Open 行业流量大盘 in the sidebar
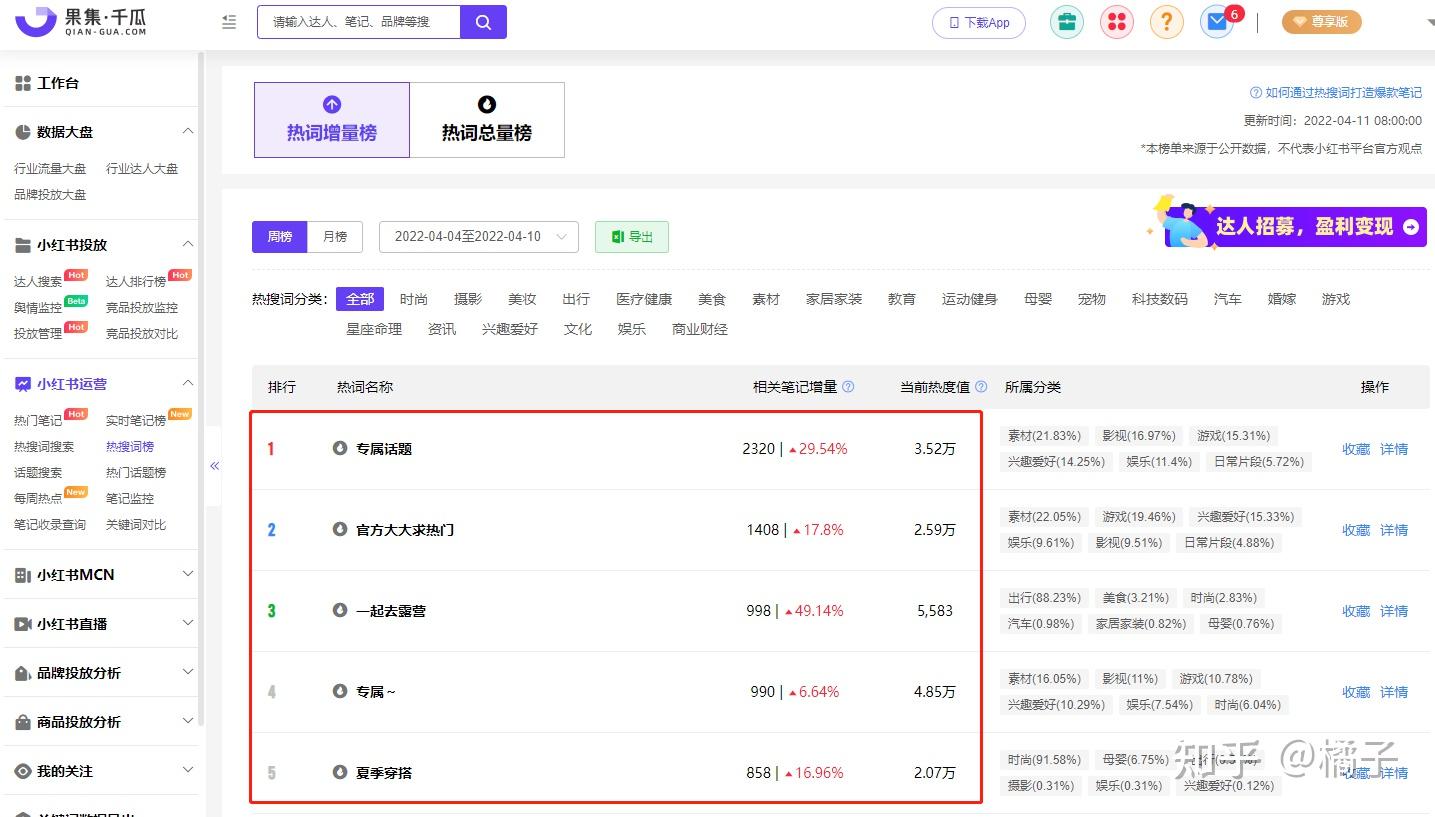The image size is (1435, 817). click(50, 169)
